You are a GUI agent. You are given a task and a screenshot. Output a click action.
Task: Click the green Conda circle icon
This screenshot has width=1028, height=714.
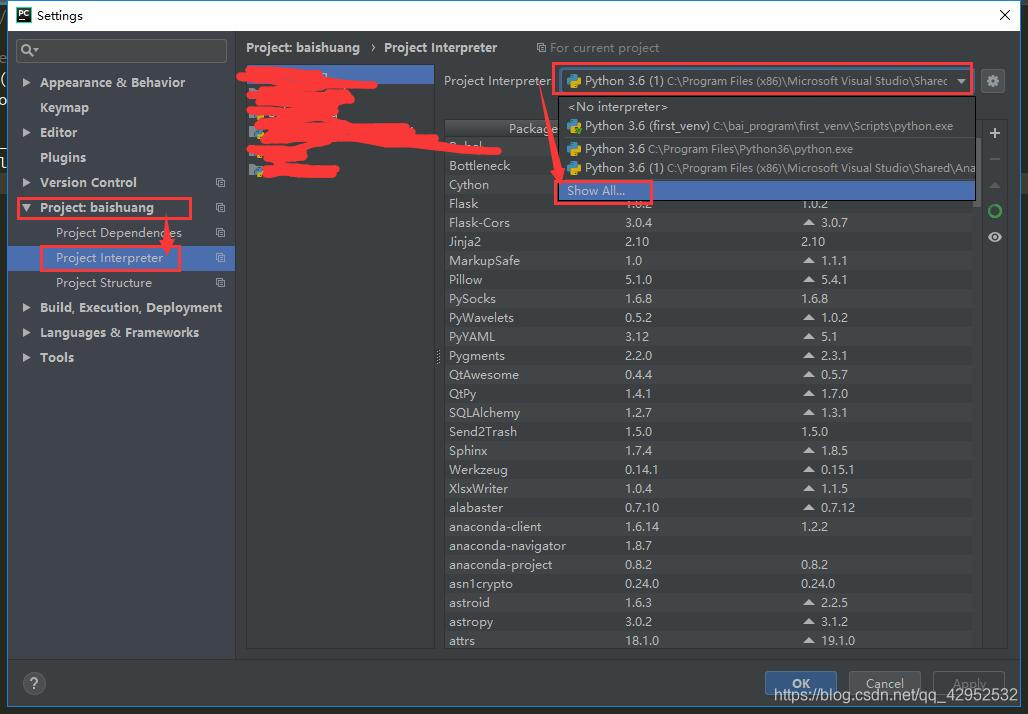pyautogui.click(x=995, y=211)
